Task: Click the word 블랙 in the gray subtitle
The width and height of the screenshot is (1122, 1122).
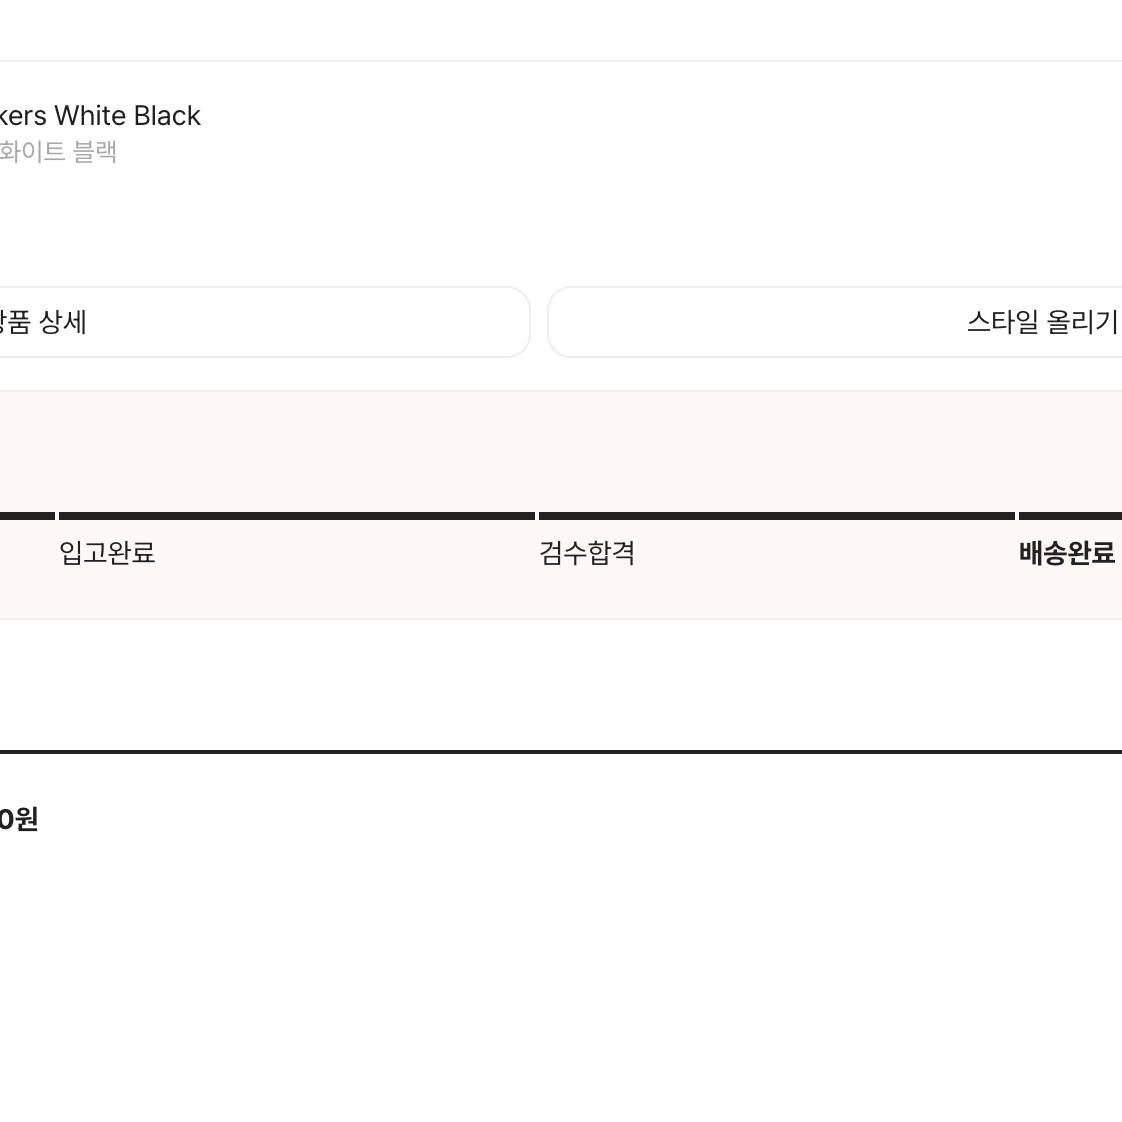Action: coord(95,152)
